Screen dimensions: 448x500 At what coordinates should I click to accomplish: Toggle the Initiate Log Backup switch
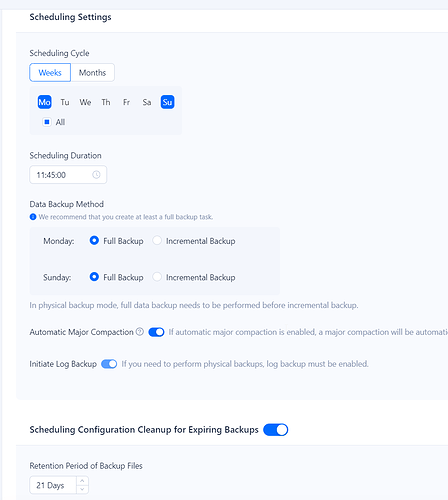tap(109, 364)
